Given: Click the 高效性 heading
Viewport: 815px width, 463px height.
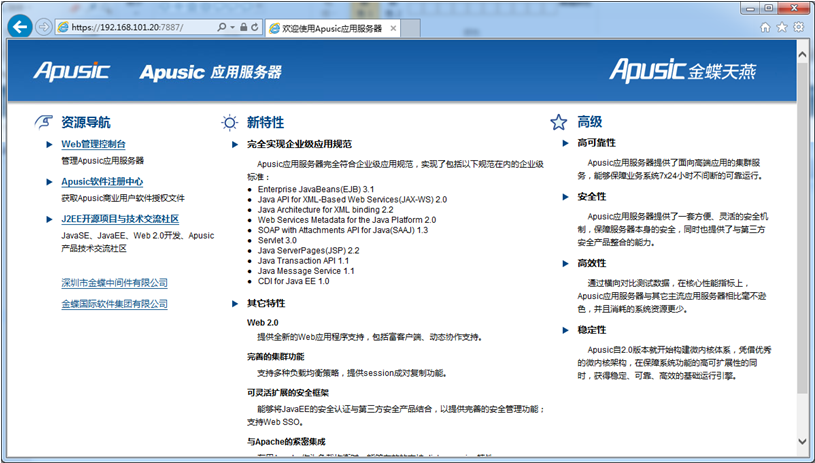Looking at the screenshot, I should [591, 263].
